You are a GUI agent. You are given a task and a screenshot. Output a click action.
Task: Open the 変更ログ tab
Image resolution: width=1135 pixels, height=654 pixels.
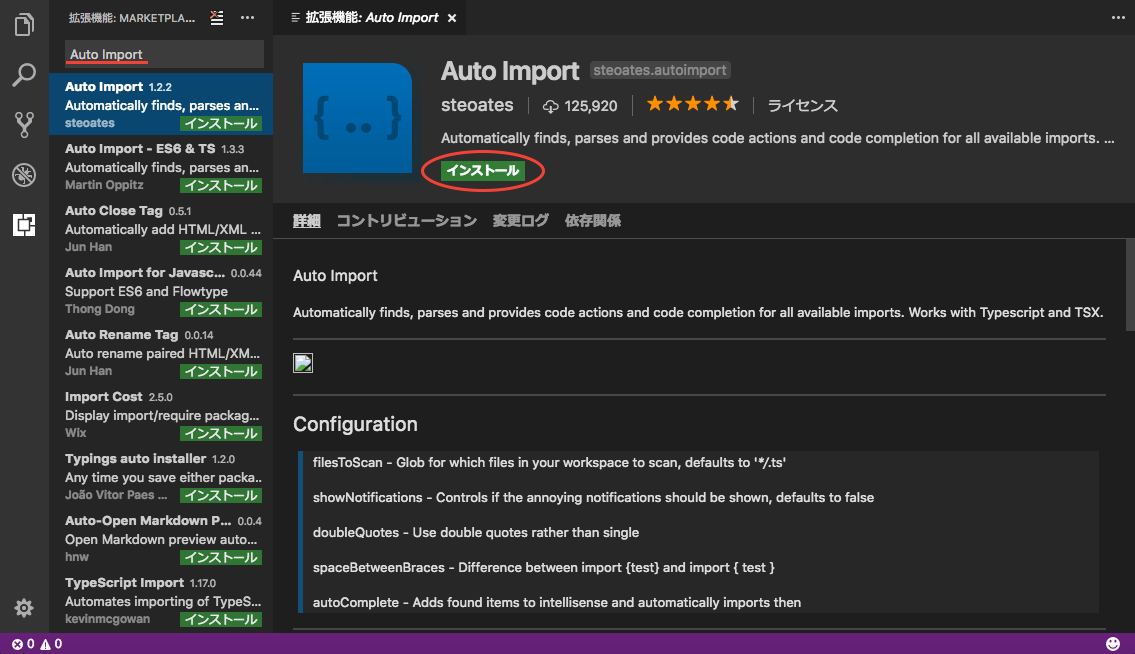(x=520, y=220)
